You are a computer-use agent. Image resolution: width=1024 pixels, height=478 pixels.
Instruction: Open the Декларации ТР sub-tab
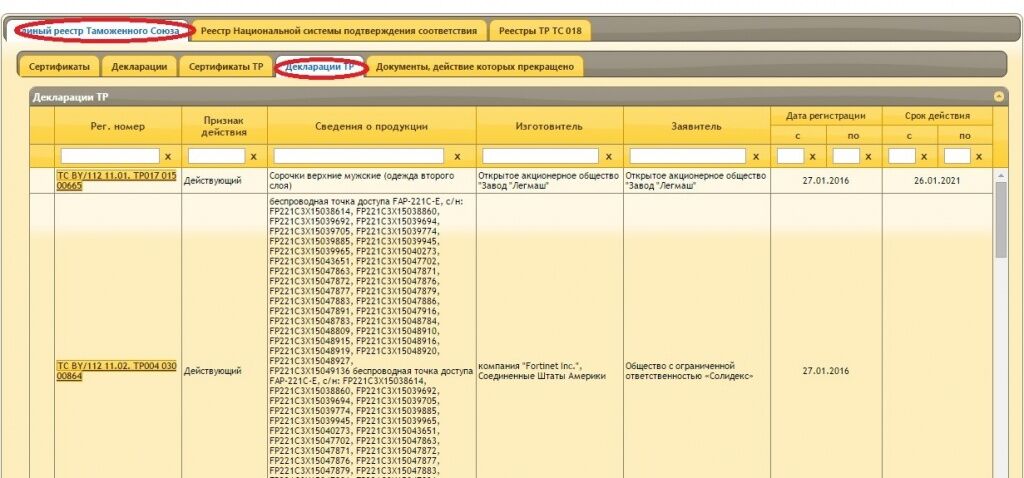tap(320, 67)
